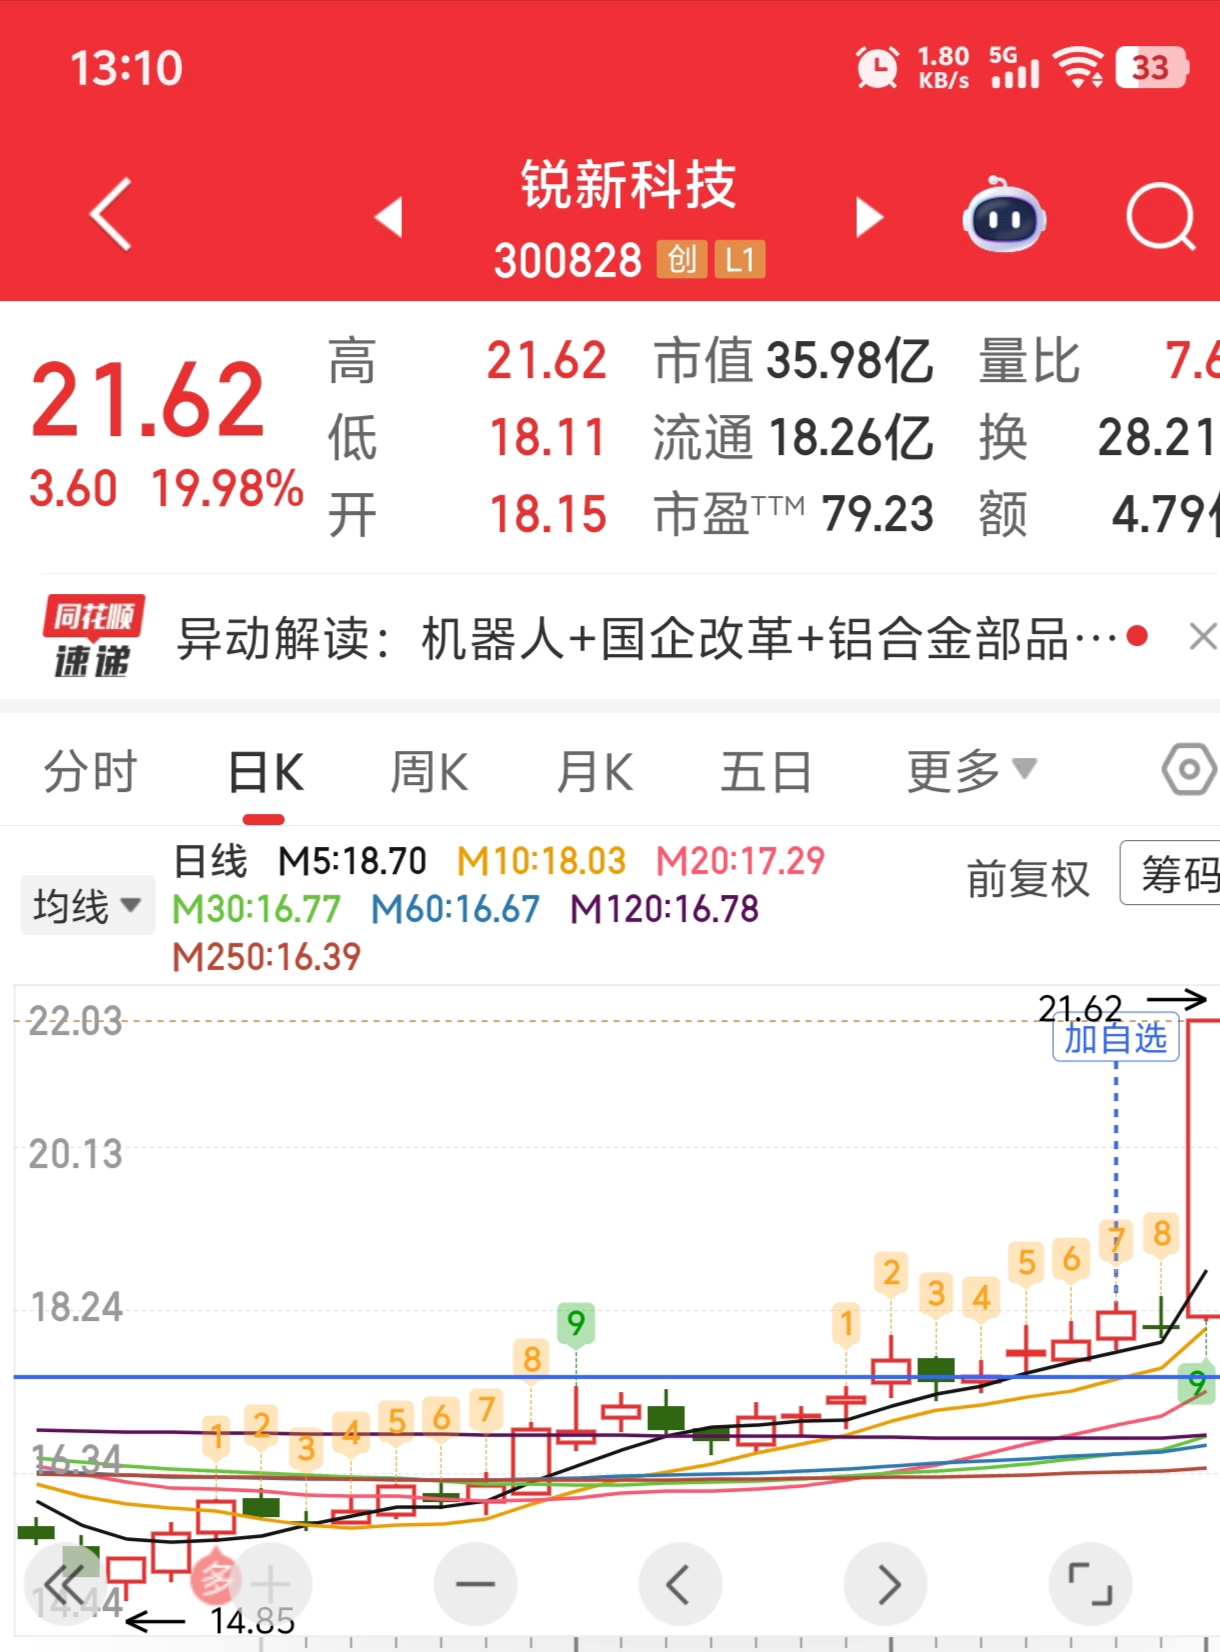Open the 同花顺速递 logo
Viewport: 1220px width, 1652px height.
tap(92, 636)
